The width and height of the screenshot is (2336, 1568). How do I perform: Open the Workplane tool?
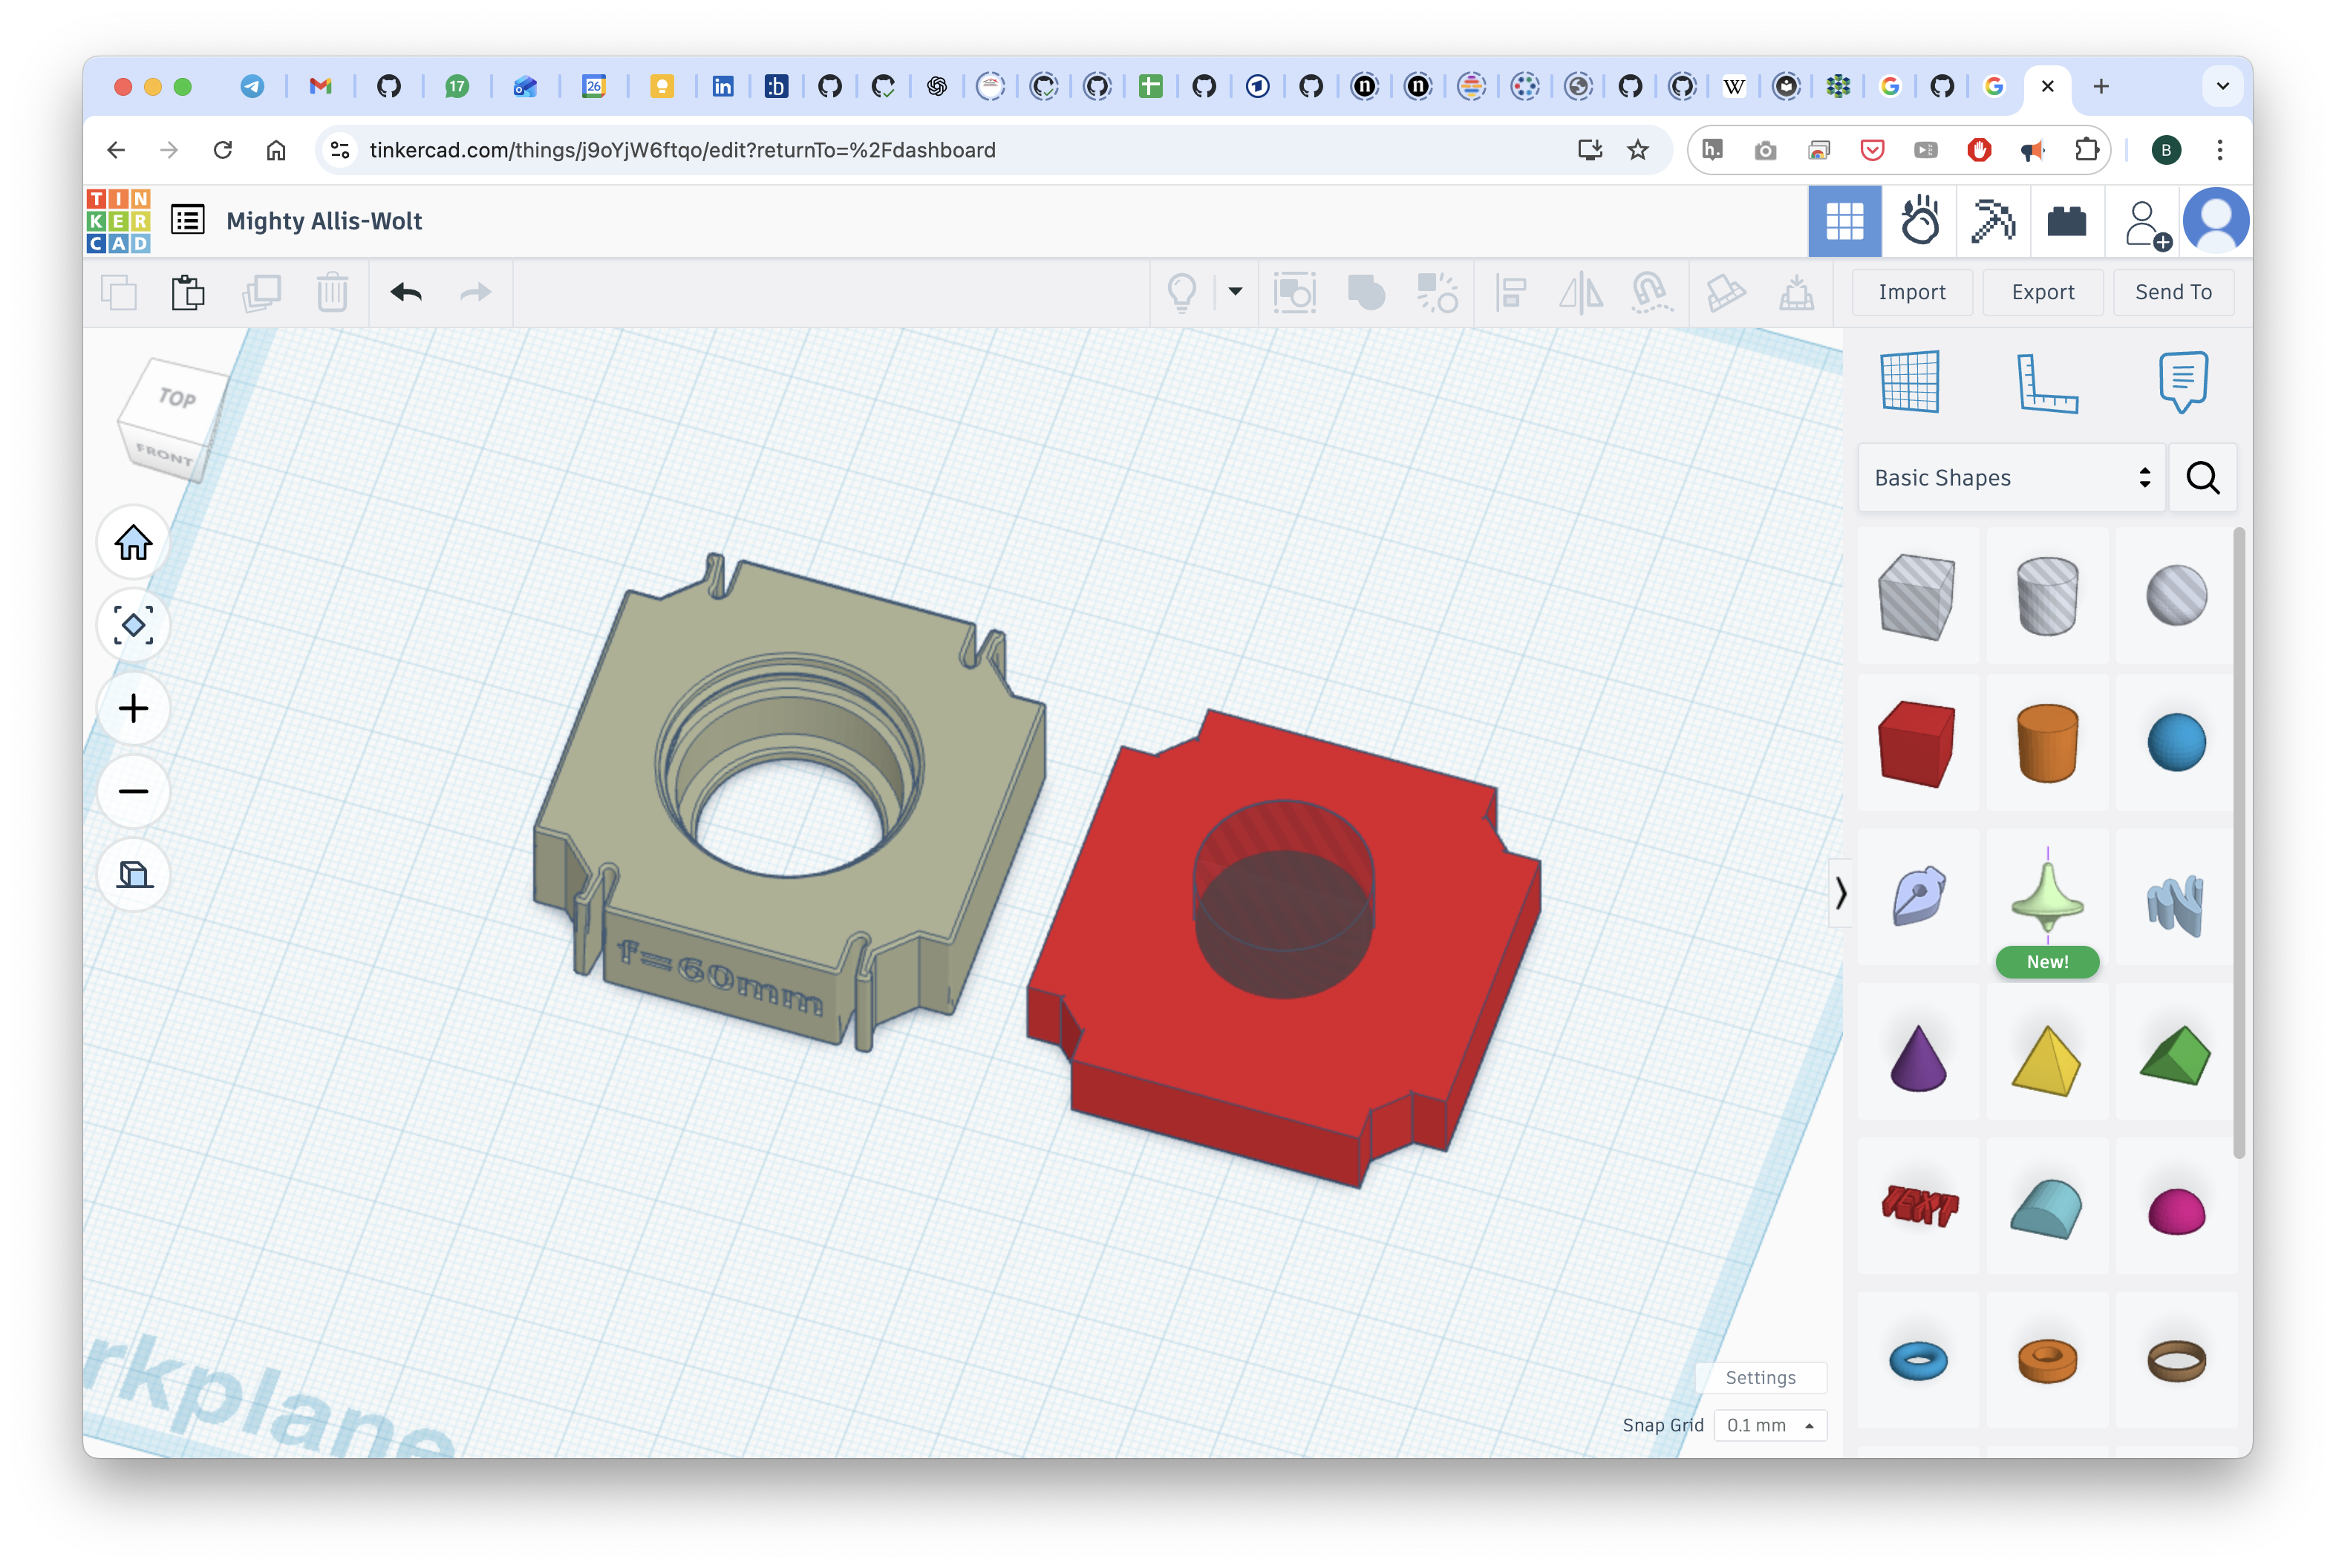[1909, 381]
